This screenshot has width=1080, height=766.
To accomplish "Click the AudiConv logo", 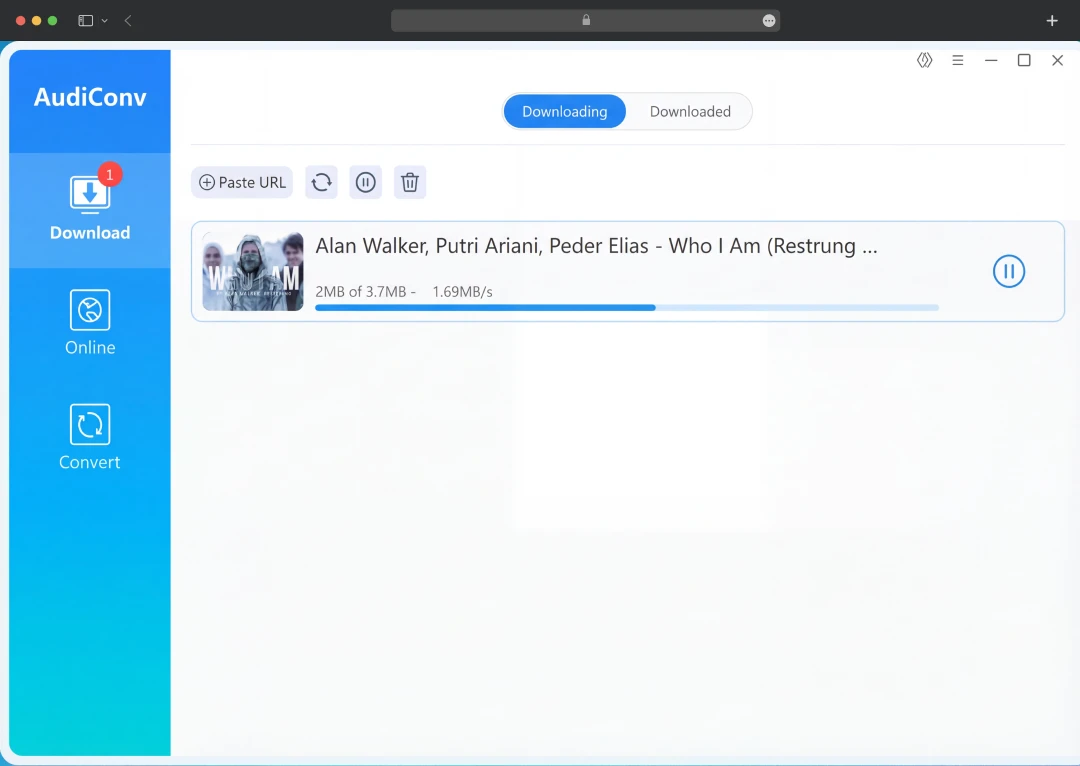I will (x=89, y=96).
